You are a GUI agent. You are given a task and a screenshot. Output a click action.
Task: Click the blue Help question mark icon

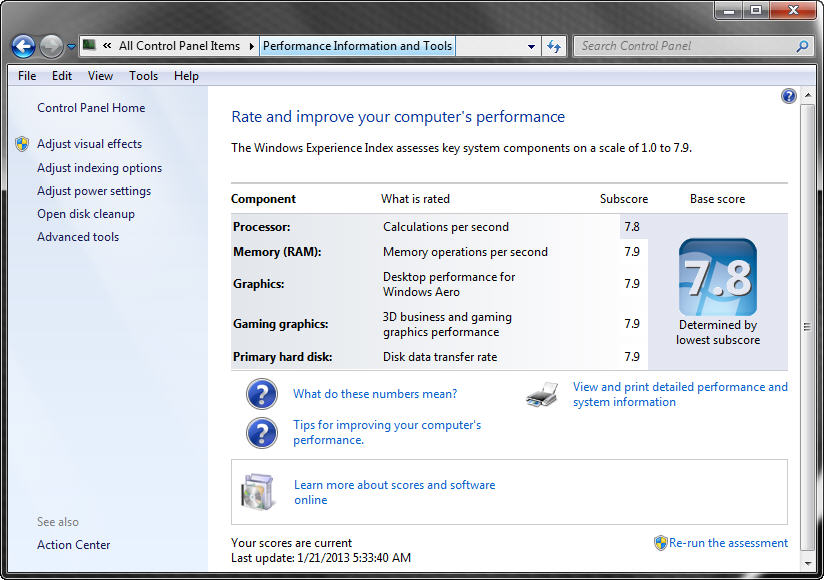pyautogui.click(x=788, y=96)
